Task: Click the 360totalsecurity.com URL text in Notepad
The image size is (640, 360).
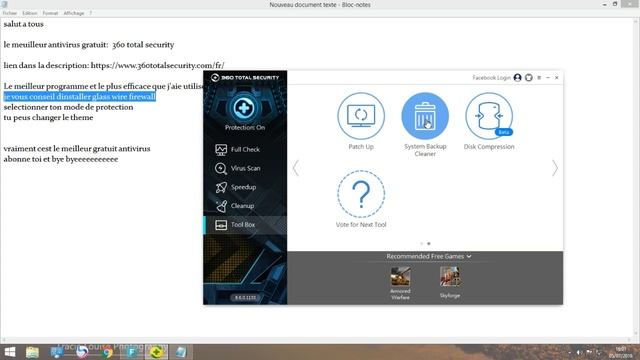Action: [158, 65]
